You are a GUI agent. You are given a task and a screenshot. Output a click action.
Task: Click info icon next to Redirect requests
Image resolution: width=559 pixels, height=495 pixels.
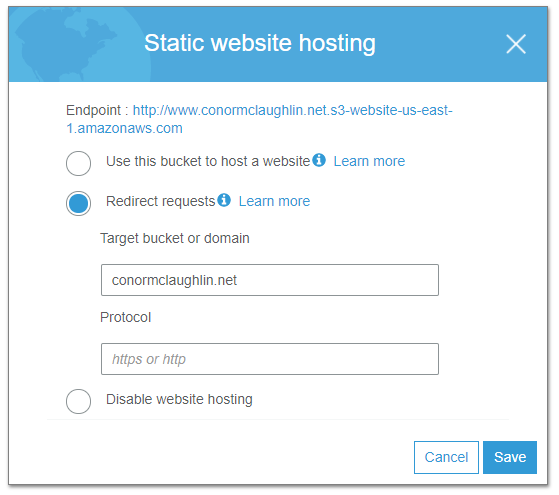pyautogui.click(x=224, y=200)
